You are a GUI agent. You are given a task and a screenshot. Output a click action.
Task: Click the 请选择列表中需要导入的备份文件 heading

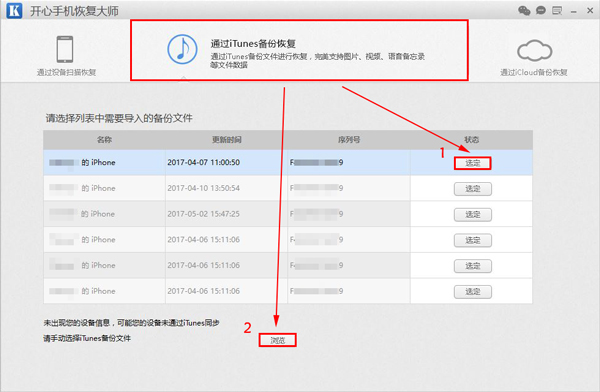point(119,118)
